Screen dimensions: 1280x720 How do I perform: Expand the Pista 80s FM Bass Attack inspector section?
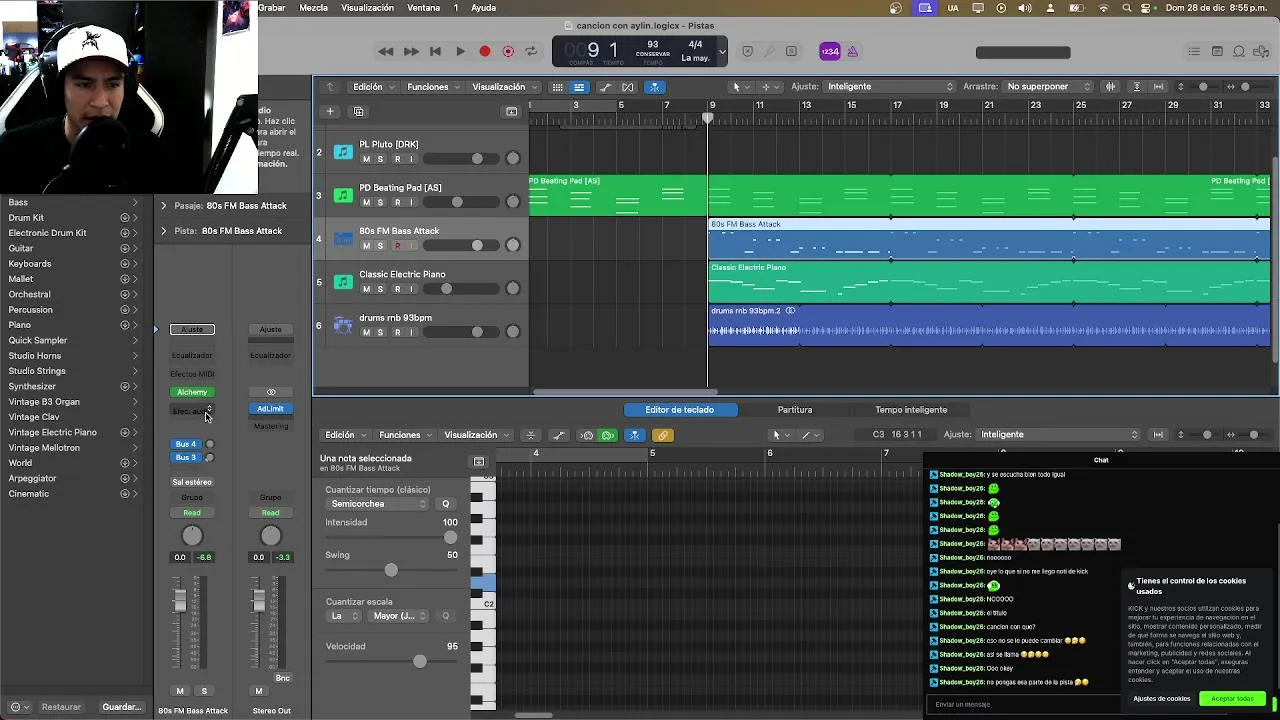tap(164, 231)
